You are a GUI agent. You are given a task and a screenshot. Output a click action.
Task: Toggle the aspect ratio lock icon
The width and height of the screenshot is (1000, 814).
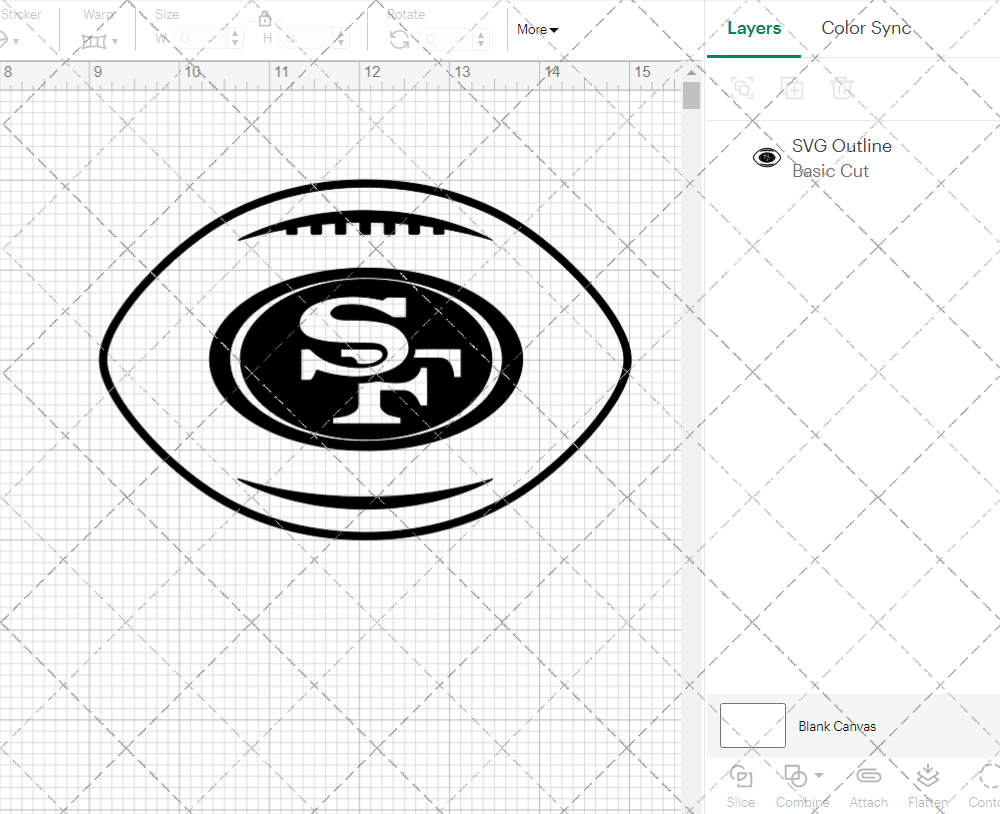coord(265,17)
